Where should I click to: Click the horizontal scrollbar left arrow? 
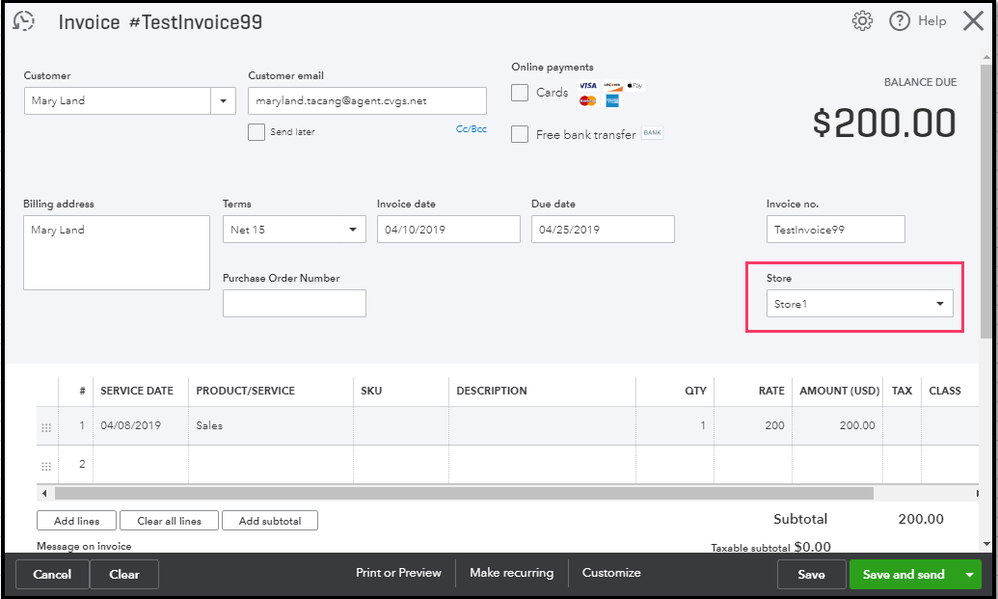(42, 494)
